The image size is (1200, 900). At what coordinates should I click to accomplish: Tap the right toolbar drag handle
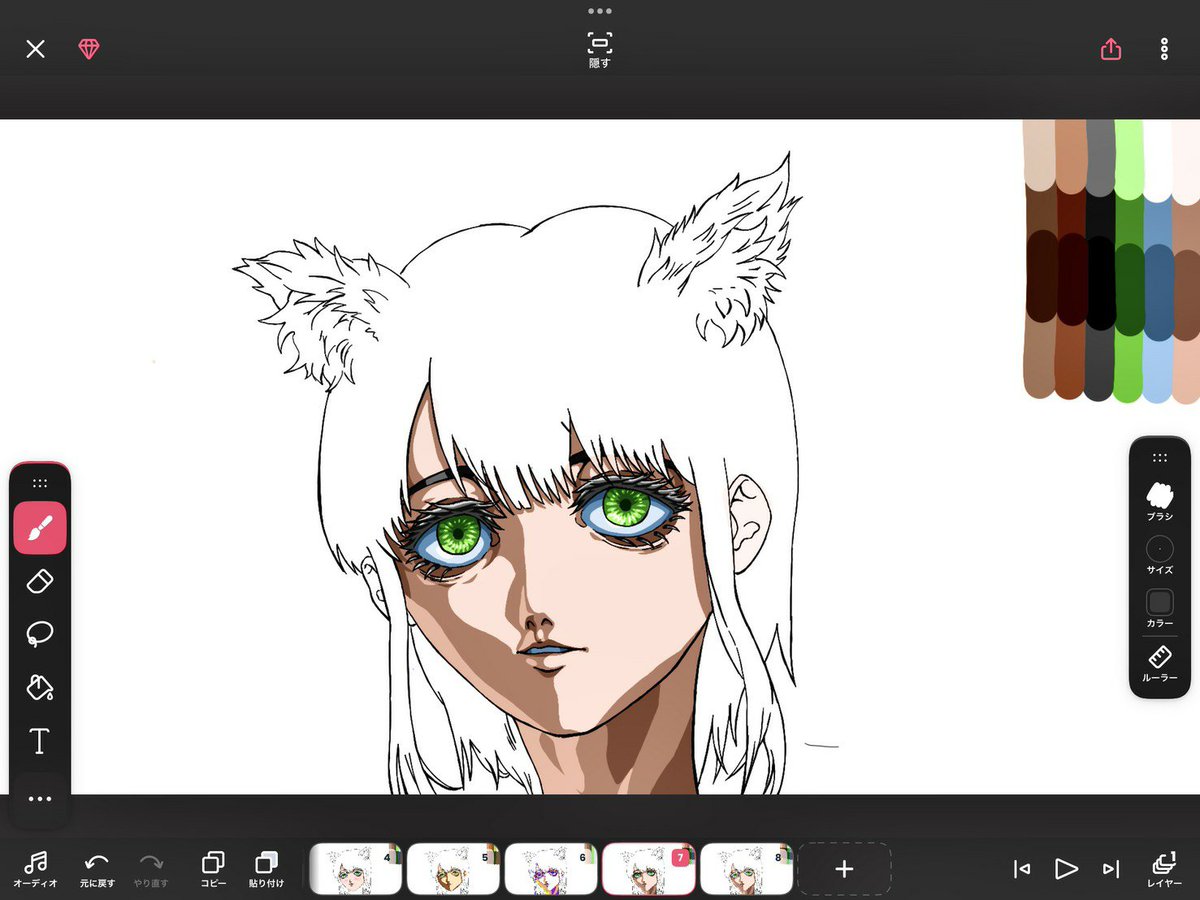[1160, 457]
